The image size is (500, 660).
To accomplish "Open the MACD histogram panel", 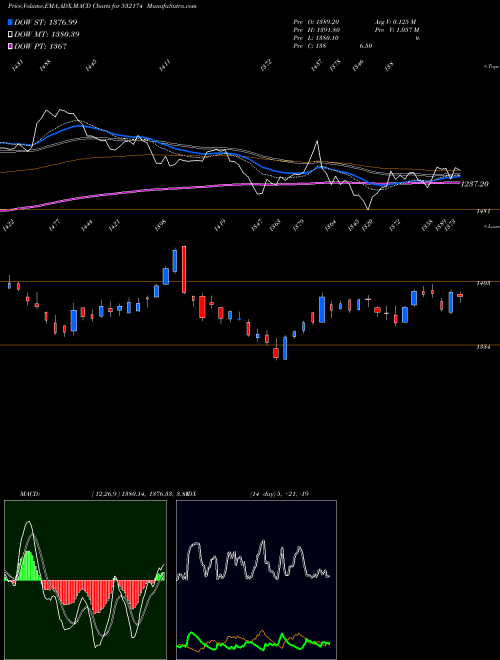I will (85, 580).
